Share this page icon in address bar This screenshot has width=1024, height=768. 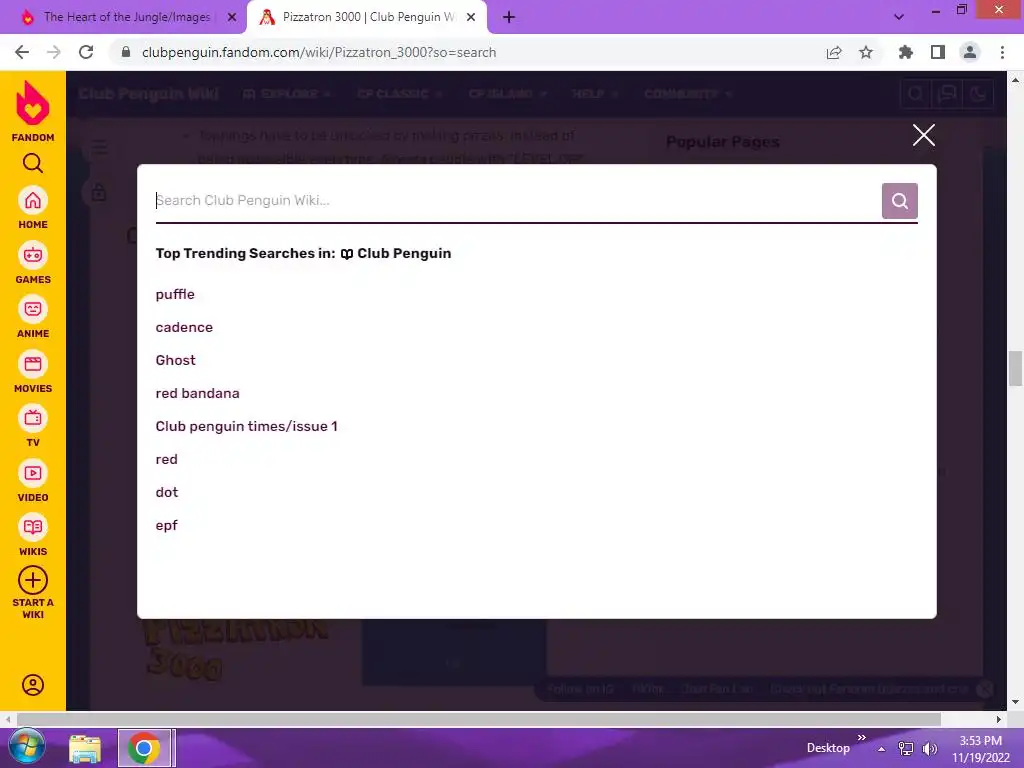coord(834,52)
